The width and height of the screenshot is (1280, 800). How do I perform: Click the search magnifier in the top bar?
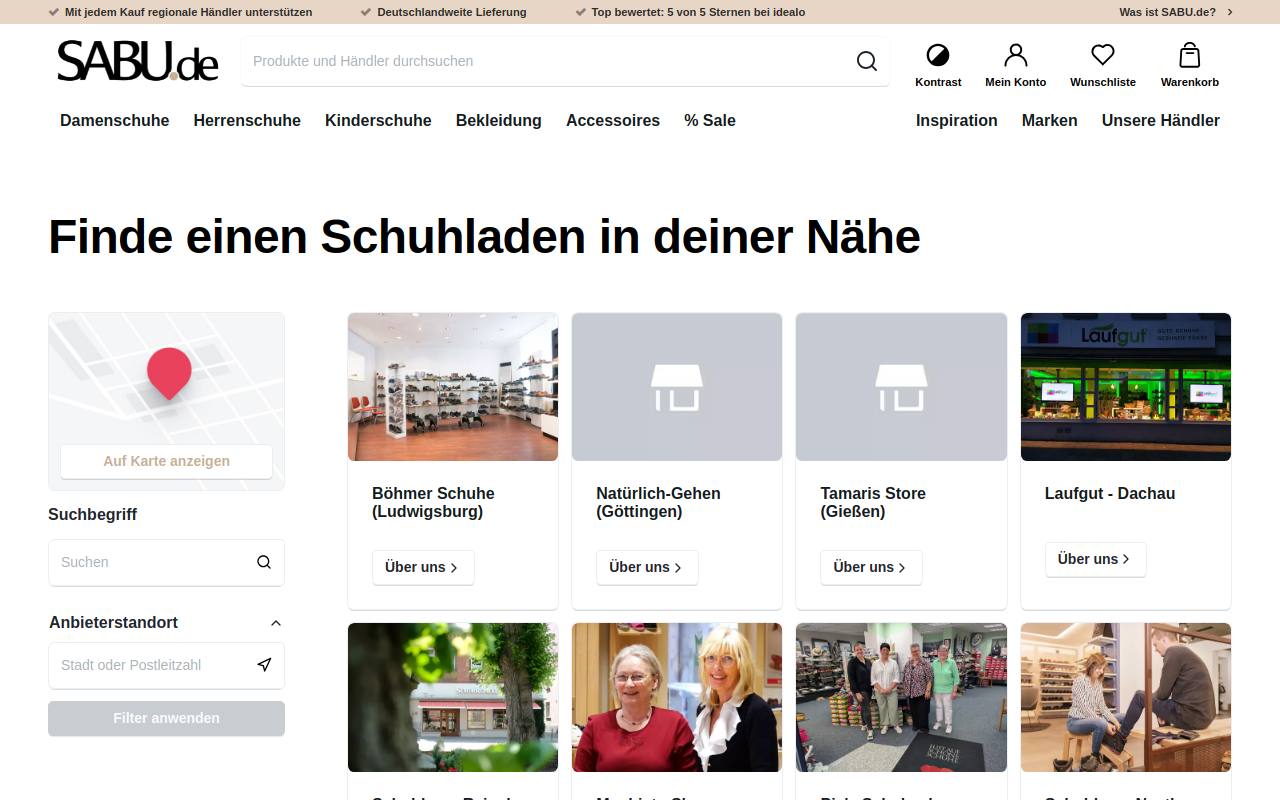(867, 61)
